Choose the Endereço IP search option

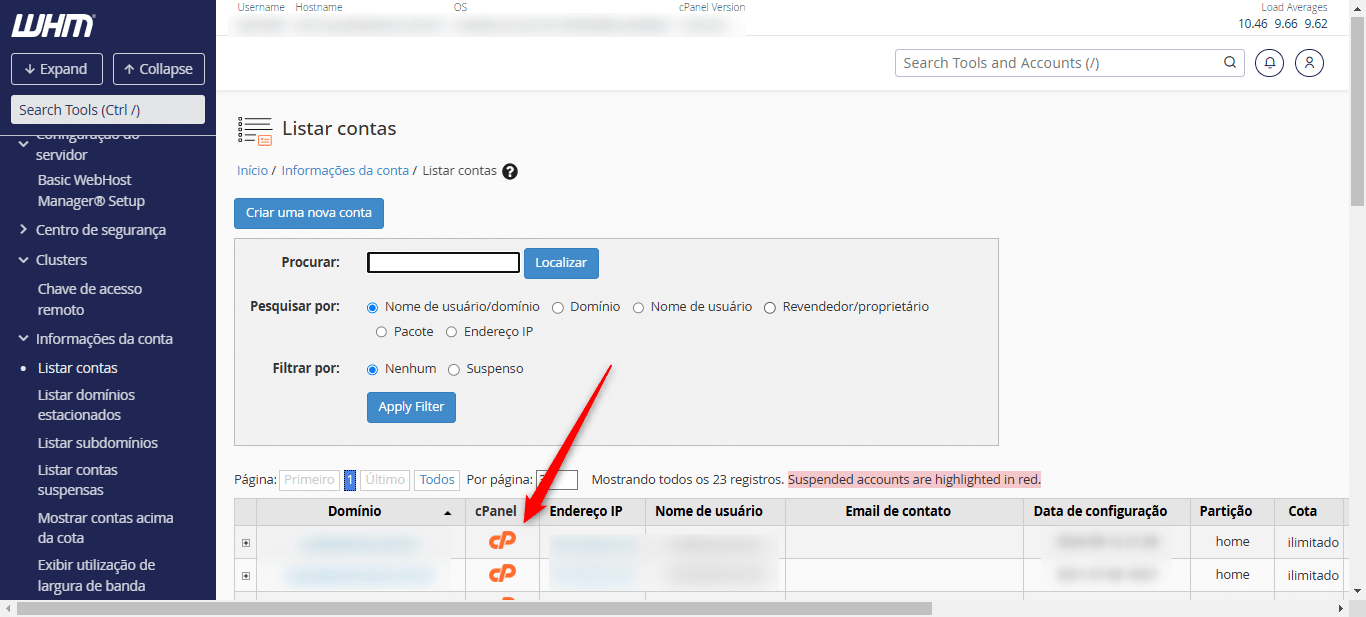[x=452, y=332]
